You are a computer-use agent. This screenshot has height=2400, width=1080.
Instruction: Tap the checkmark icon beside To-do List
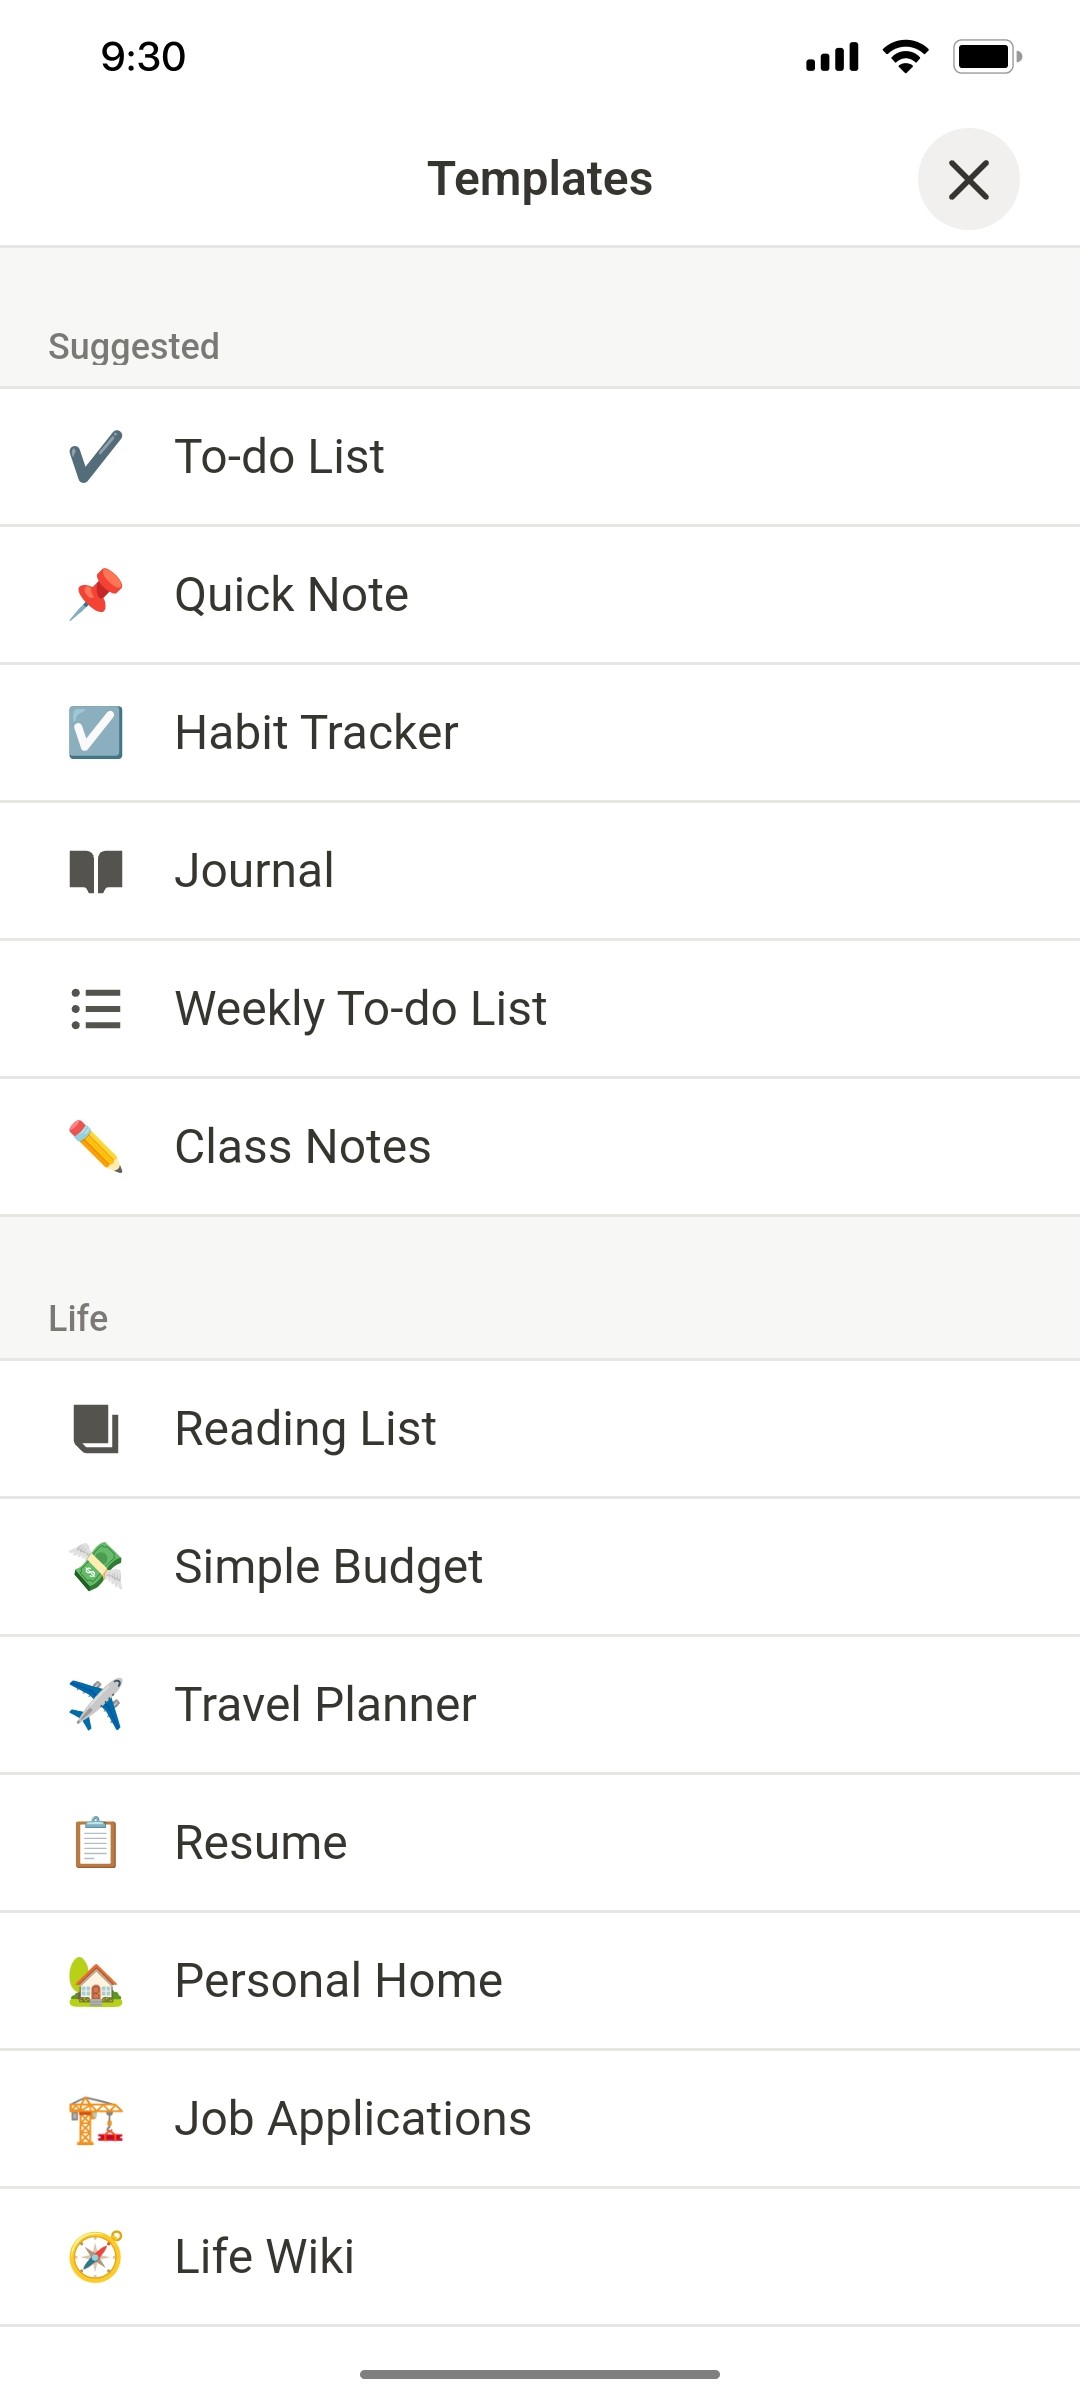pyautogui.click(x=95, y=455)
